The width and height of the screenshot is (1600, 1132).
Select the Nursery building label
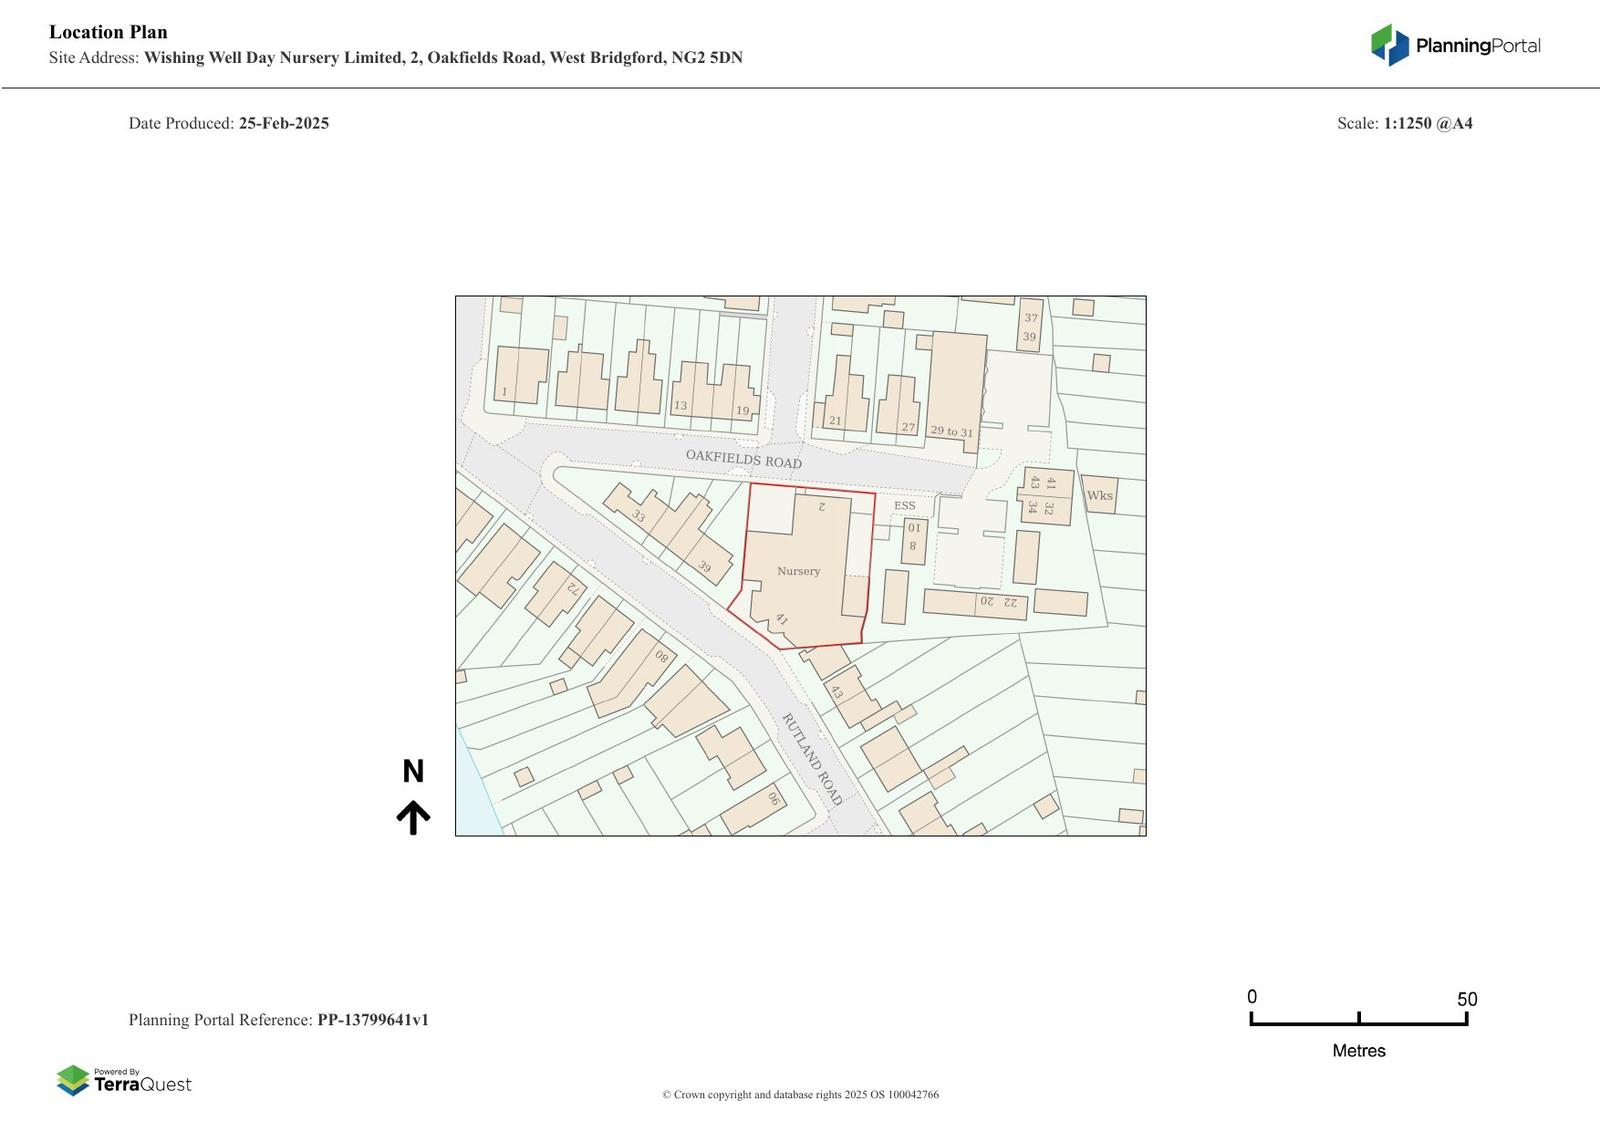click(x=798, y=571)
